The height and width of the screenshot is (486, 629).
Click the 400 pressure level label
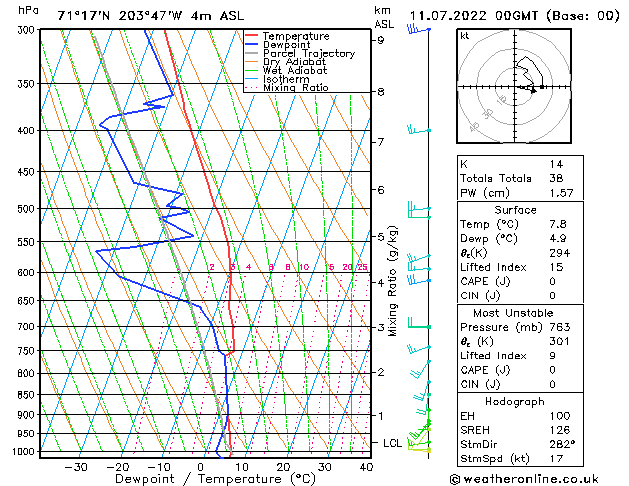(27, 131)
